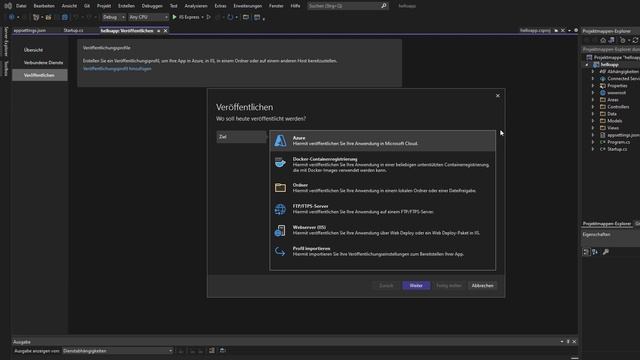Image resolution: width=640 pixels, height=360 pixels.
Task: Click the Zurück button
Action: 386,285
